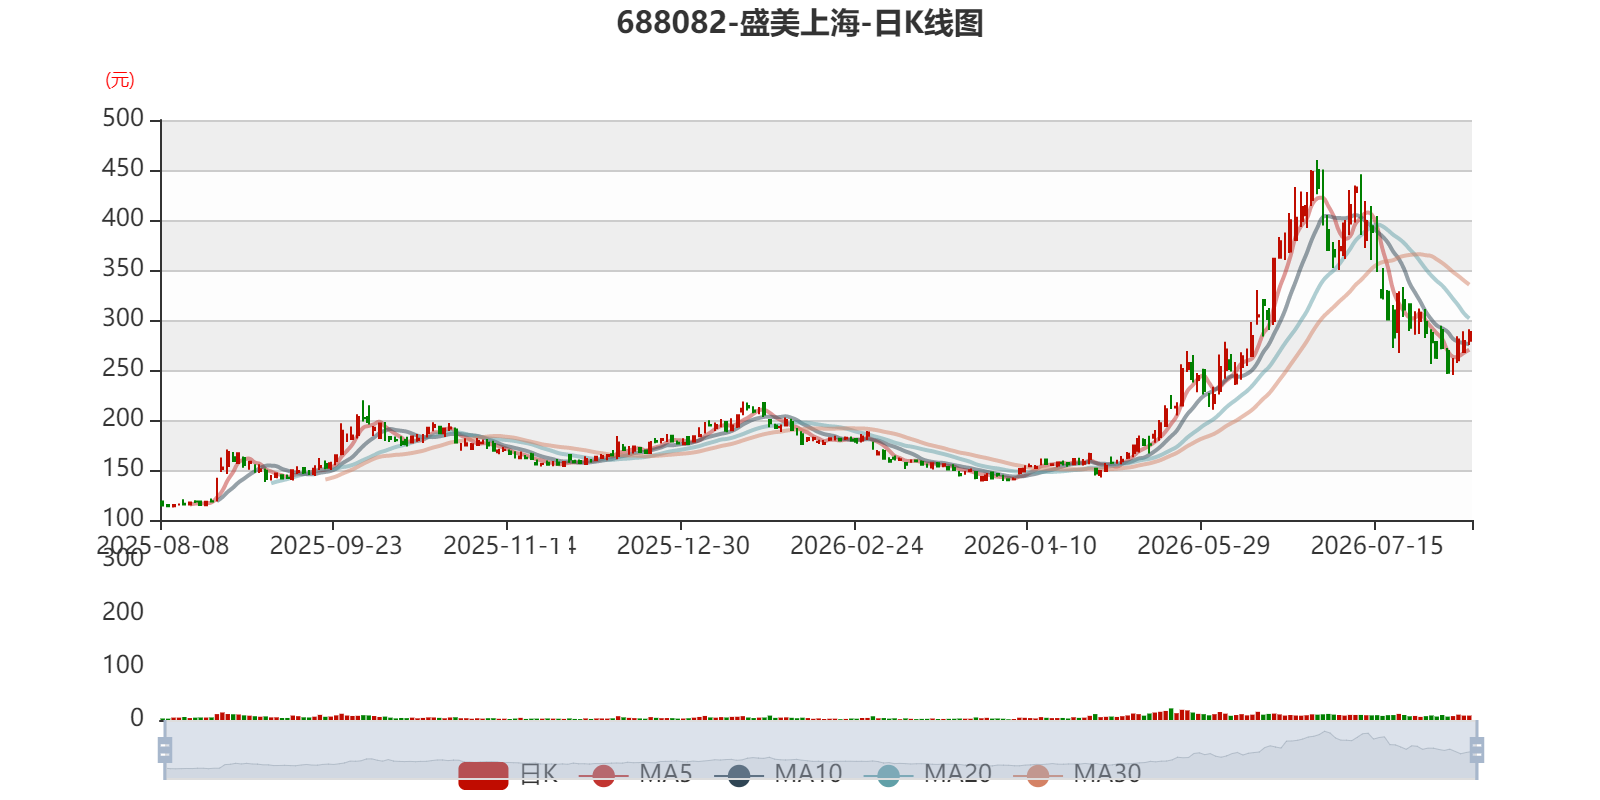Click the right data zoom handle
Image resolution: width=1600 pixels, height=800 pixels.
coord(1477,750)
